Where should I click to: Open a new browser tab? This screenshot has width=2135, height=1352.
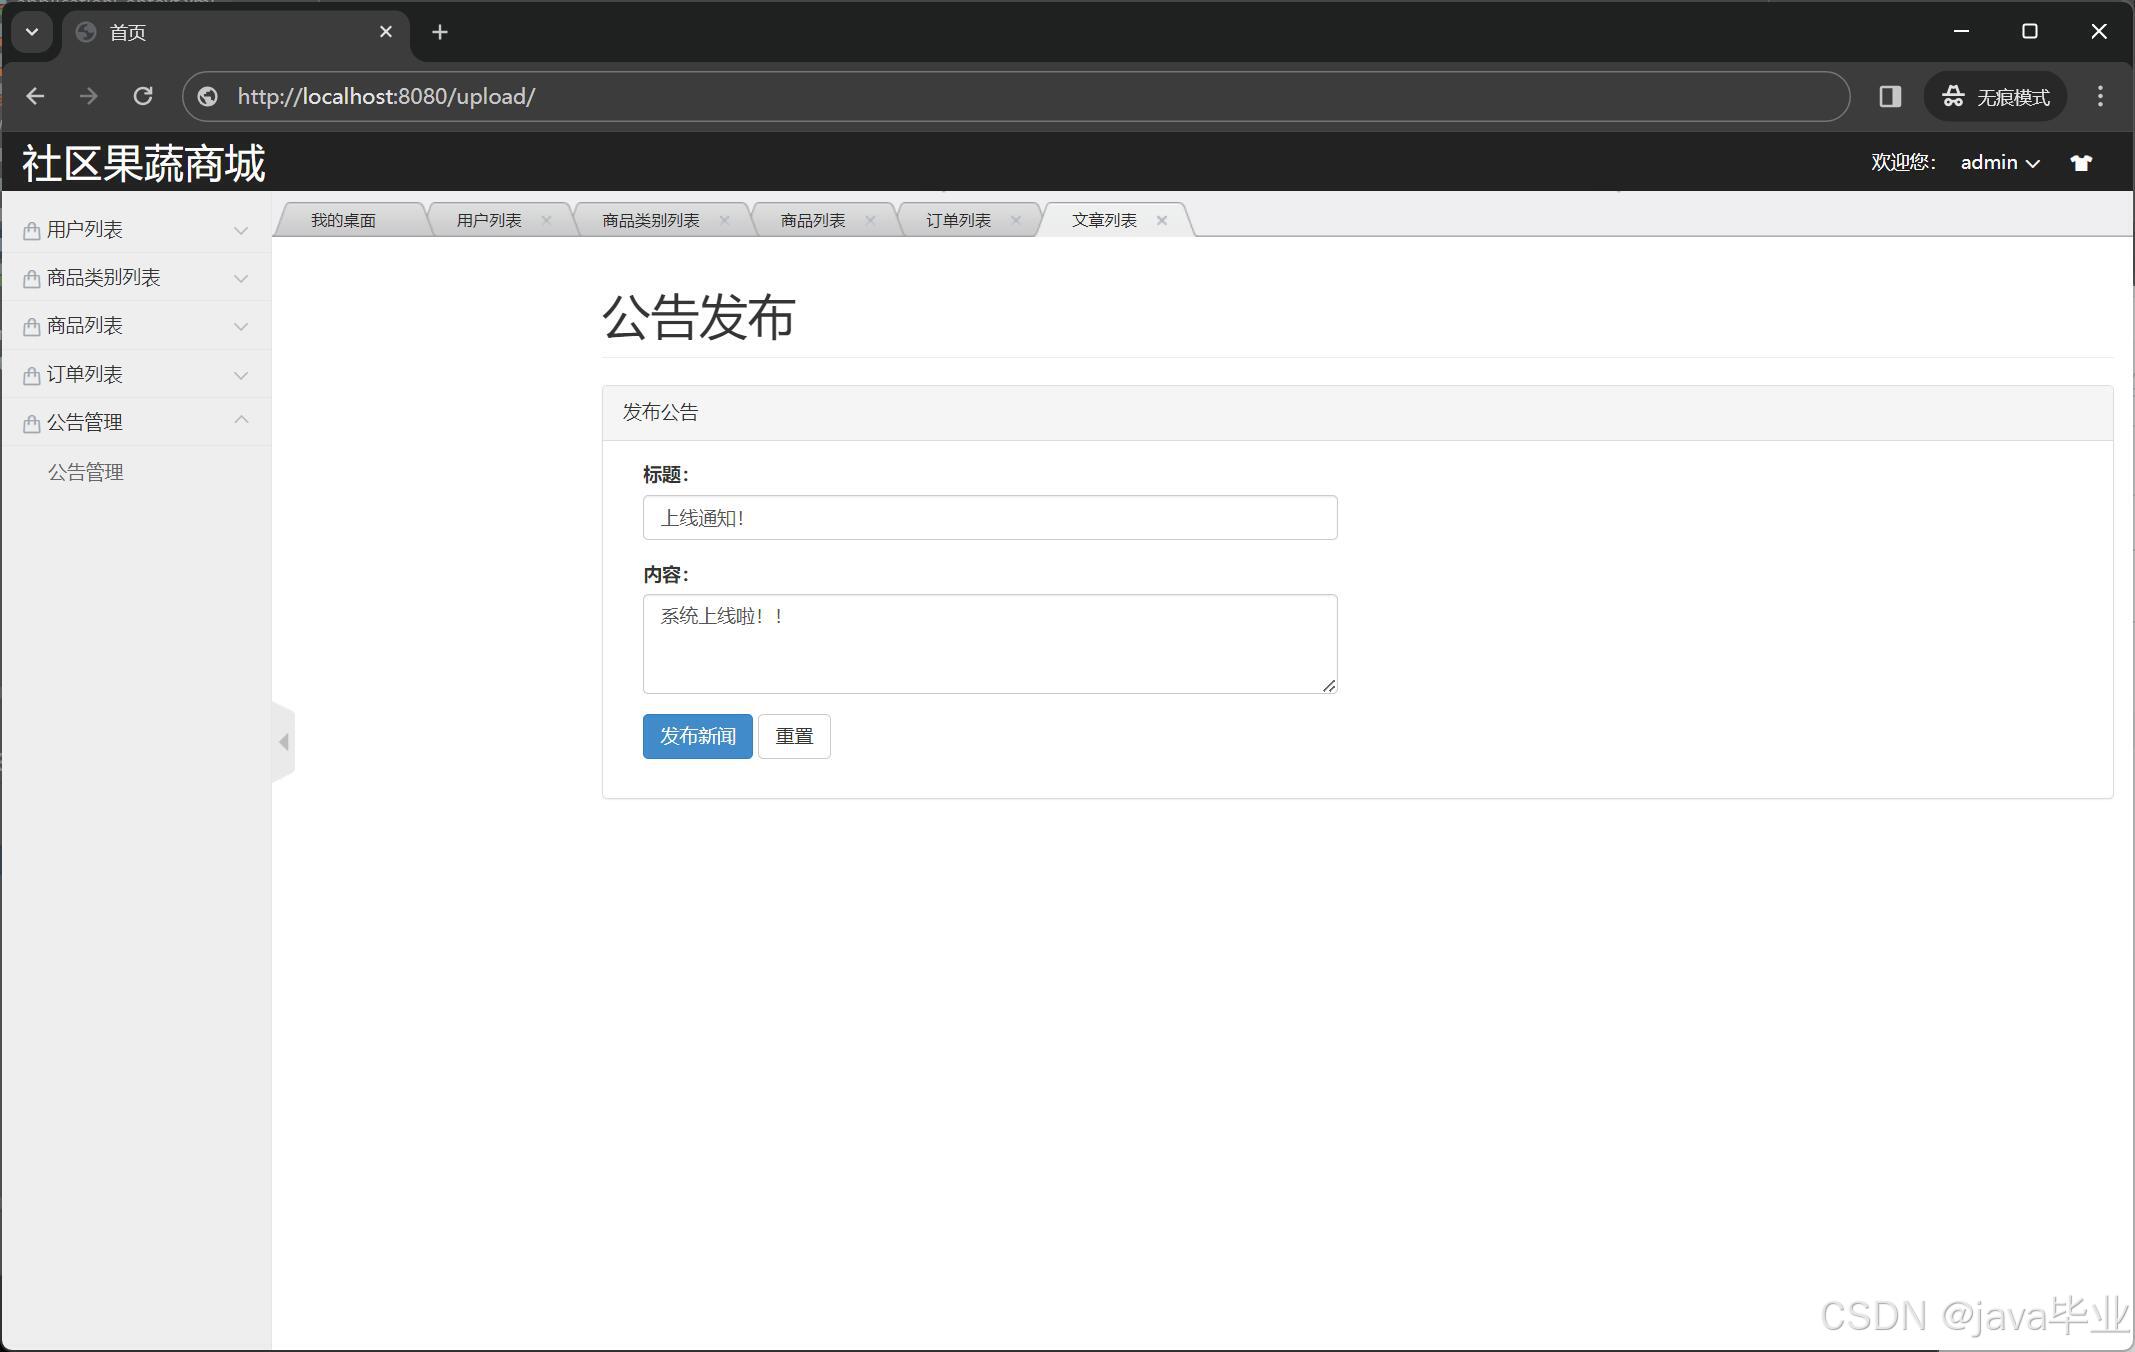tap(440, 32)
